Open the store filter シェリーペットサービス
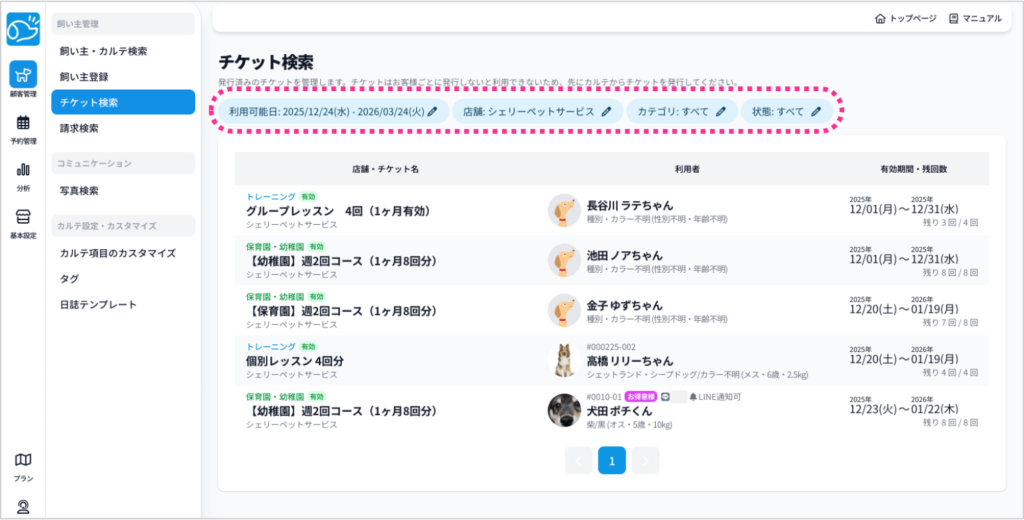Image resolution: width=1024 pixels, height=520 pixels. coord(537,112)
